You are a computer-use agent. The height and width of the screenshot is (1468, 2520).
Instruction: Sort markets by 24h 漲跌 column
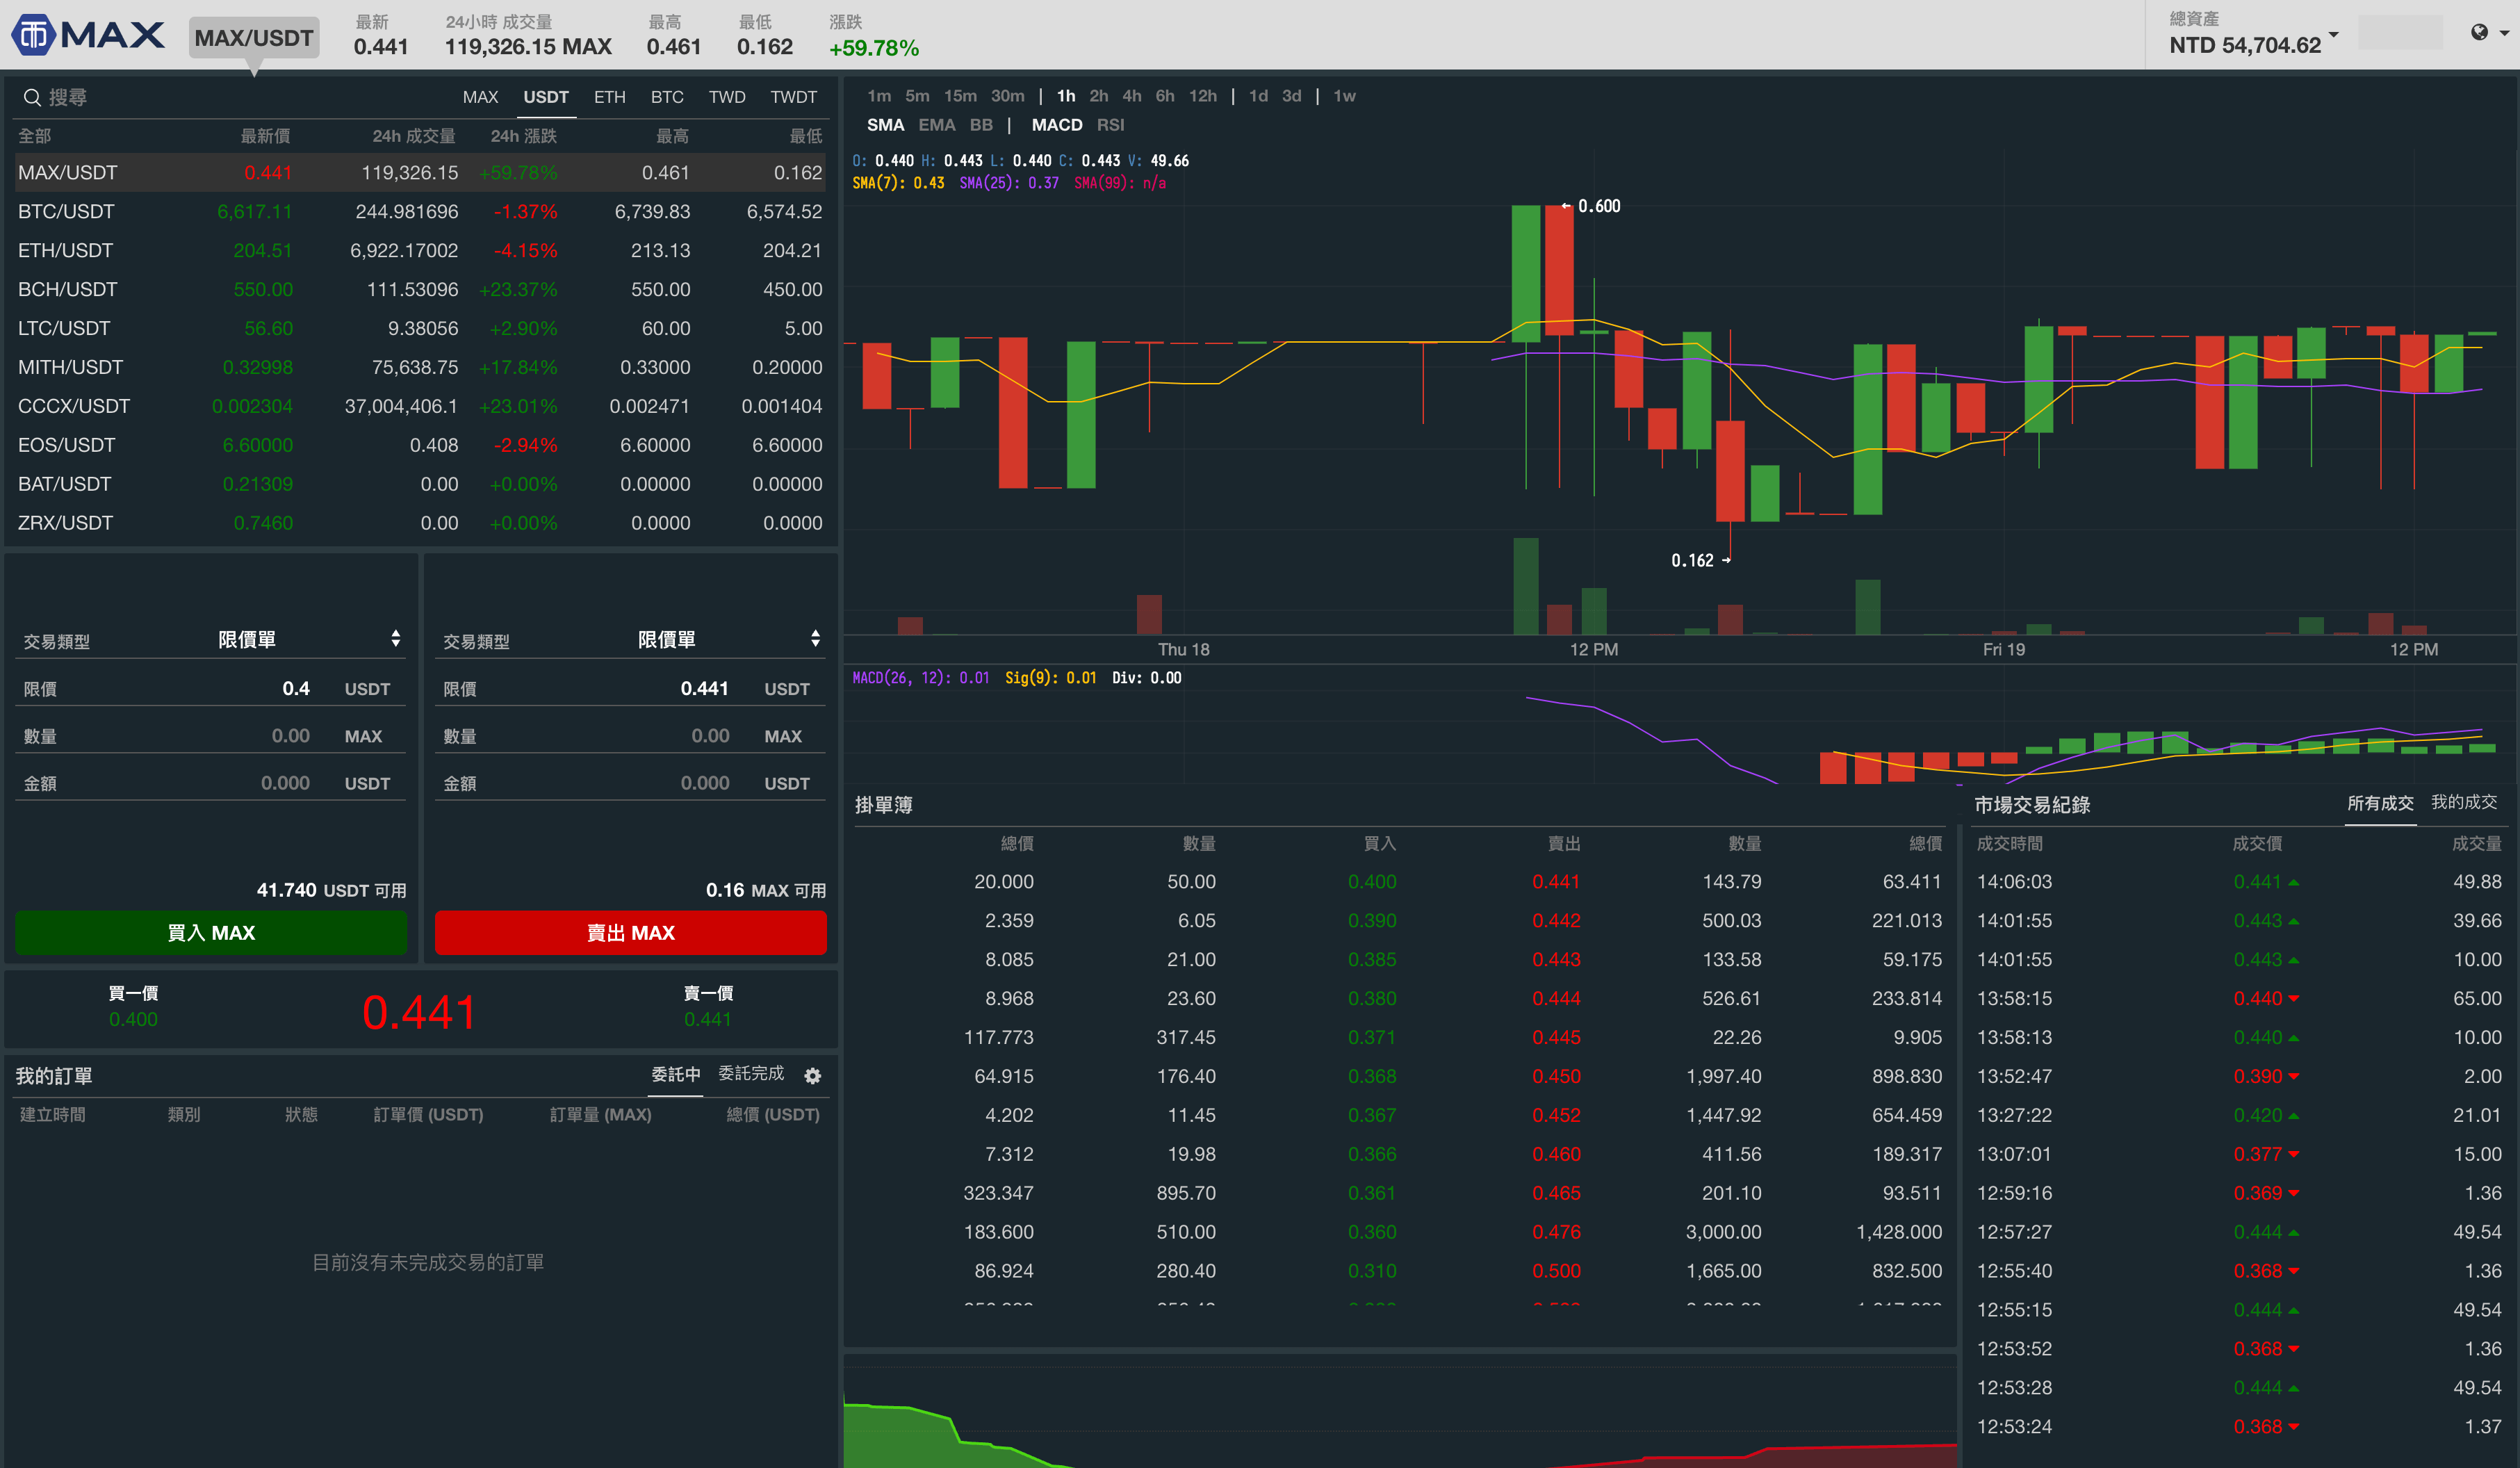[x=523, y=136]
